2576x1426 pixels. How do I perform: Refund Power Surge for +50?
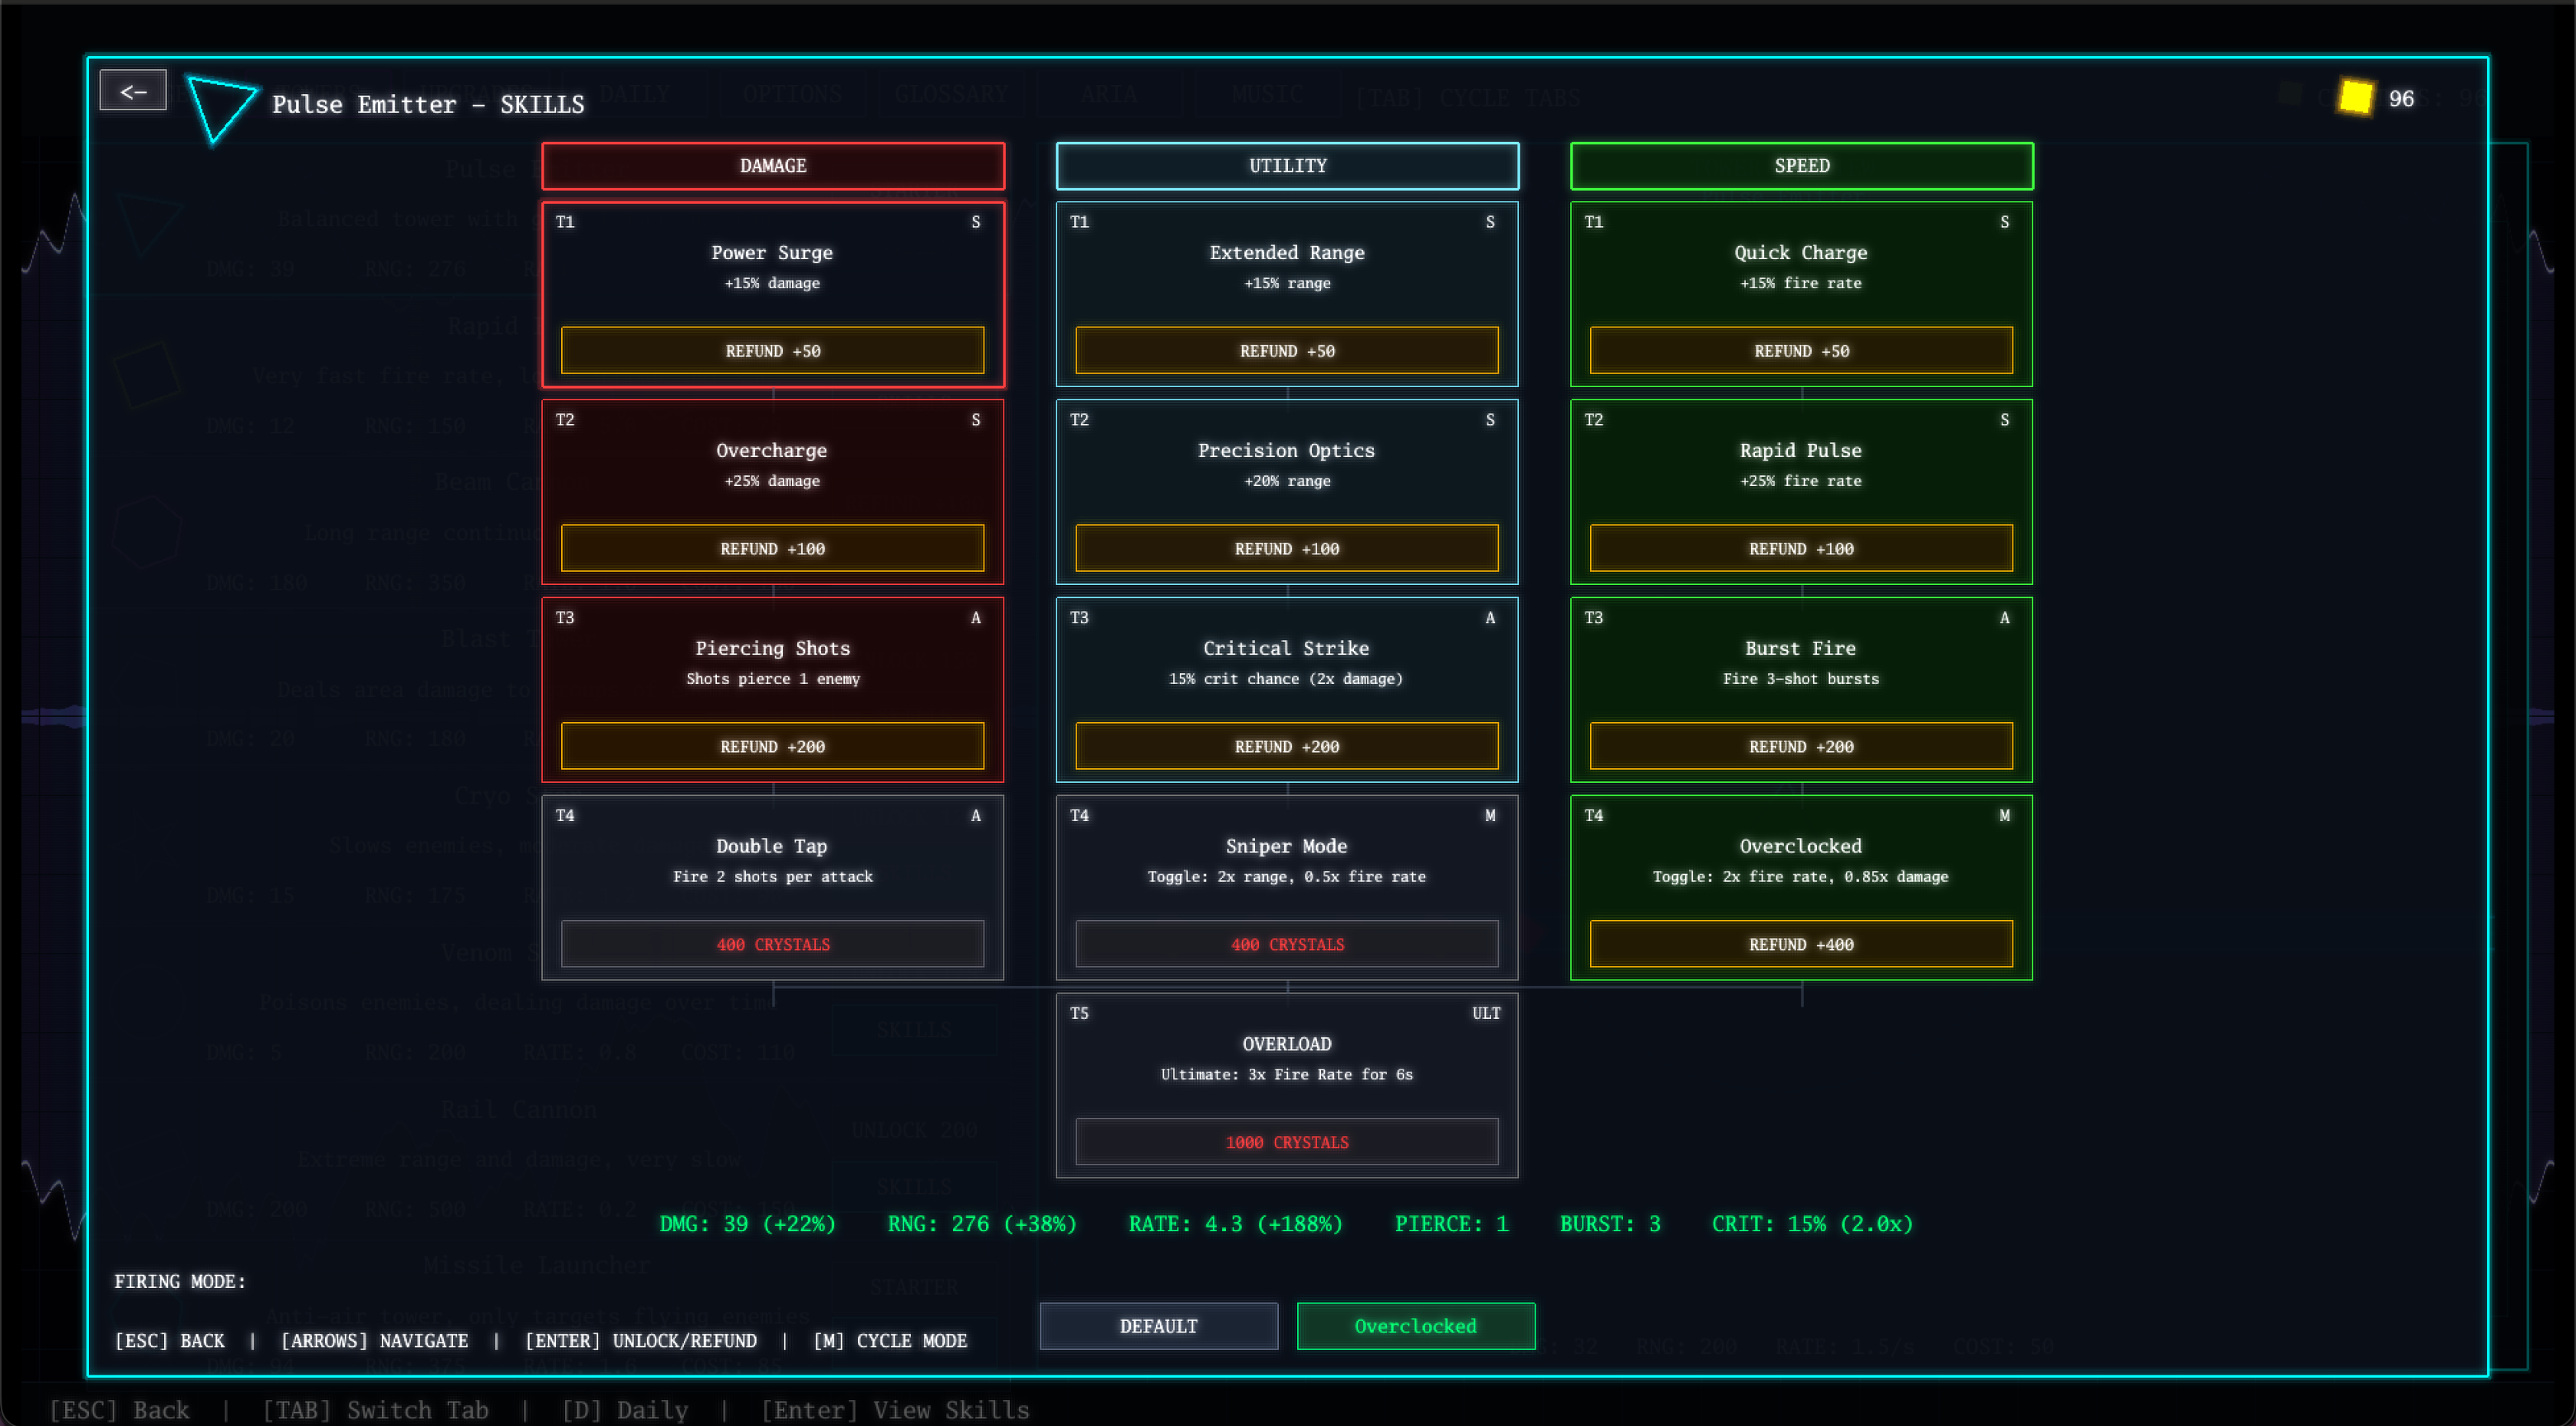(x=772, y=351)
